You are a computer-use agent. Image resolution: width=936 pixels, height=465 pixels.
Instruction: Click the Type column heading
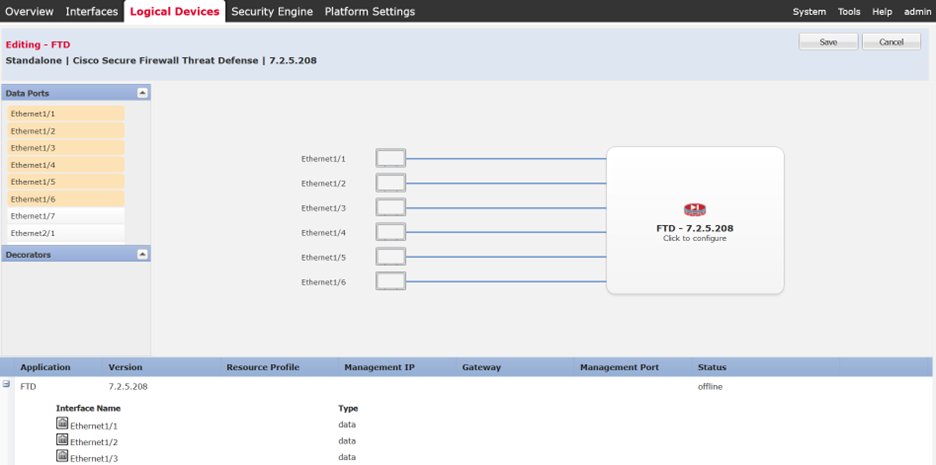(348, 408)
